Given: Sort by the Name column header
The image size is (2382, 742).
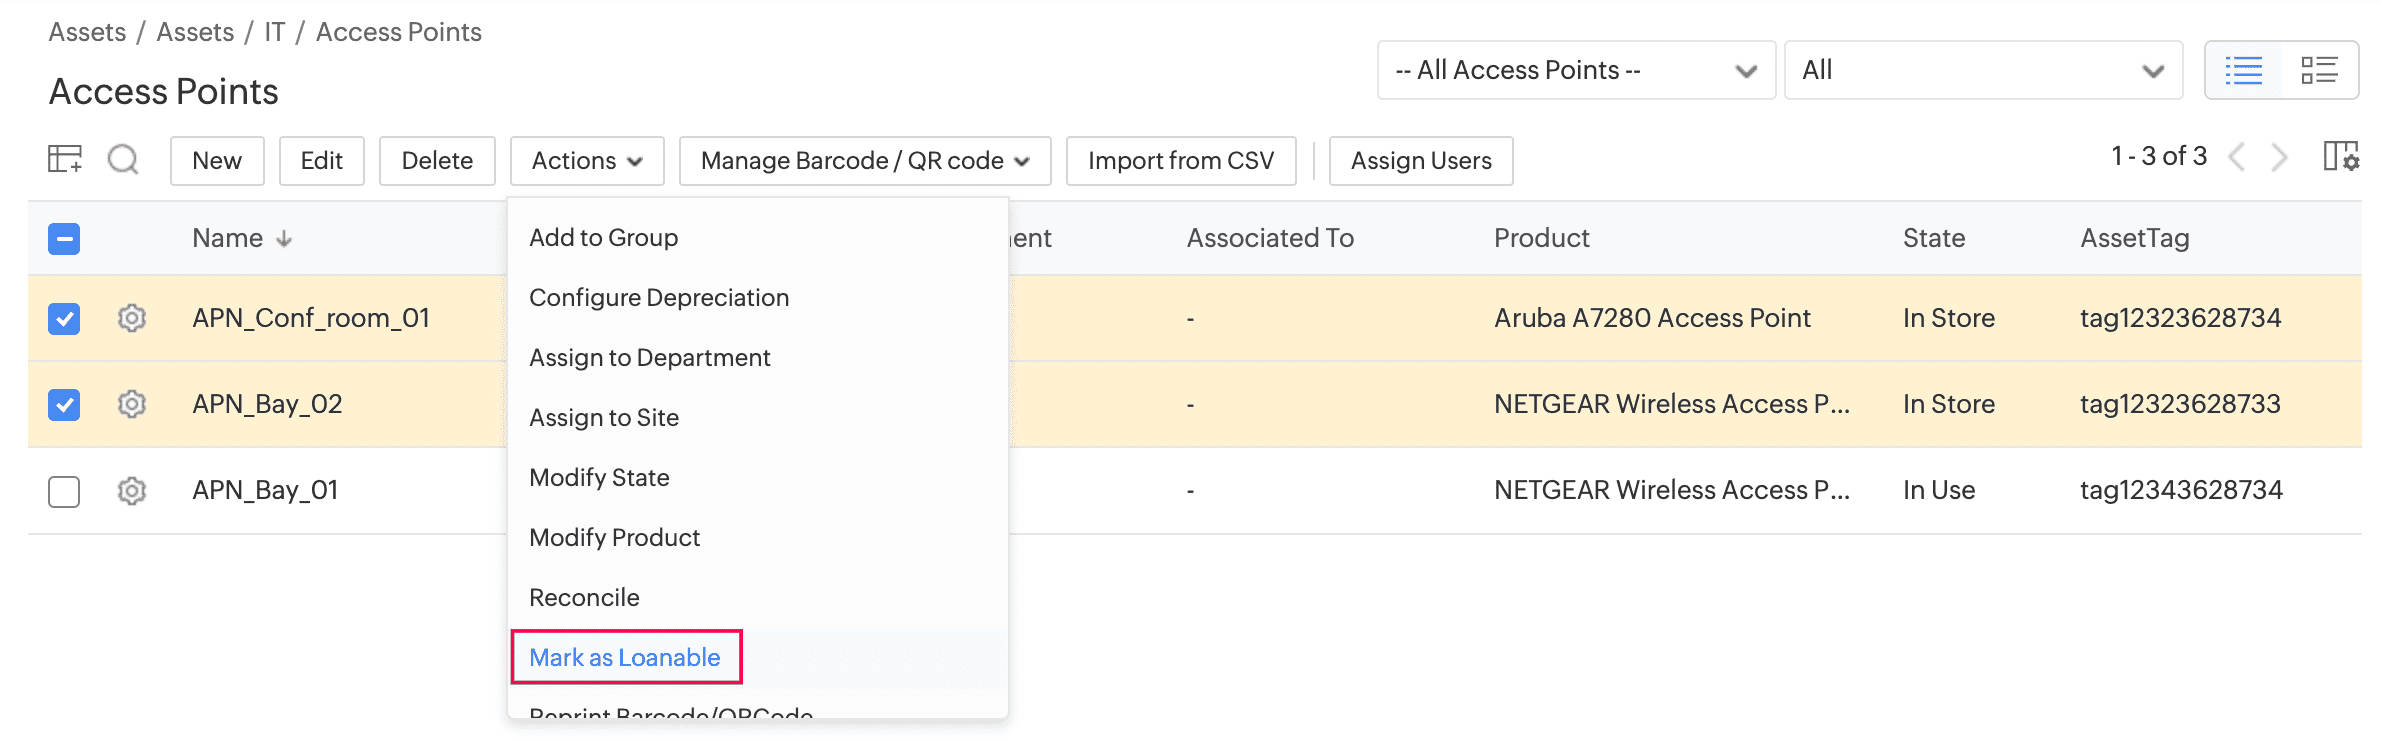Looking at the screenshot, I should [x=228, y=238].
